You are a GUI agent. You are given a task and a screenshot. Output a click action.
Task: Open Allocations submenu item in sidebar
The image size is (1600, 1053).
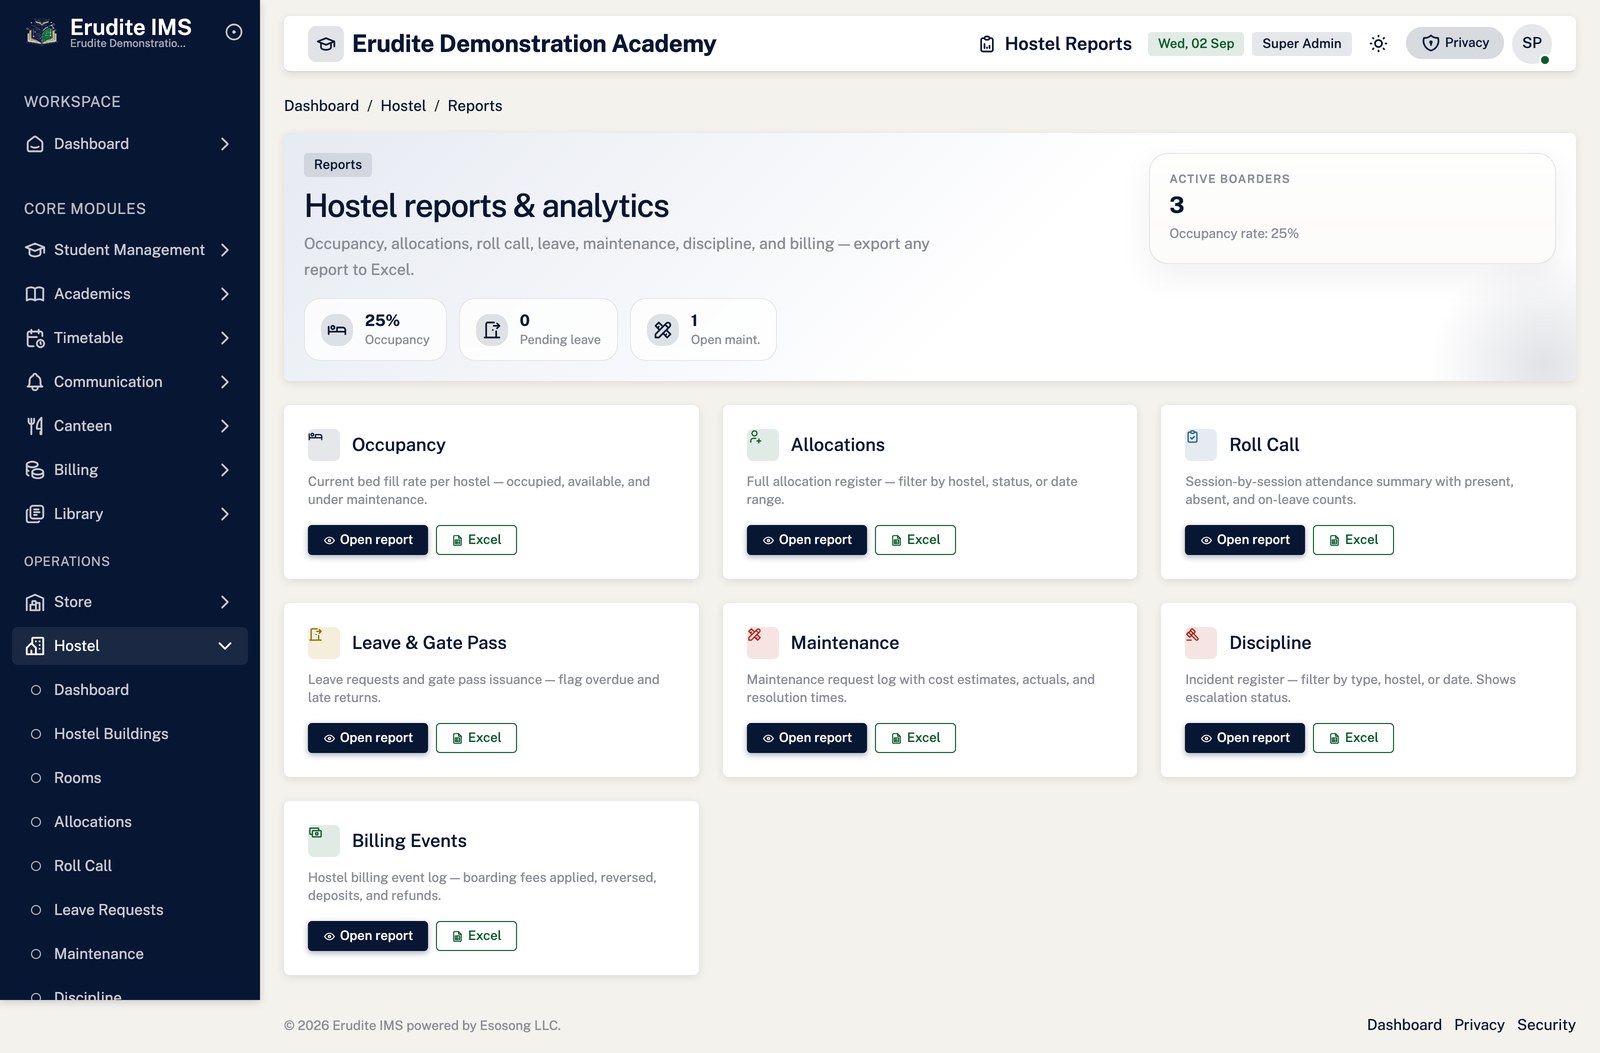click(x=130, y=822)
